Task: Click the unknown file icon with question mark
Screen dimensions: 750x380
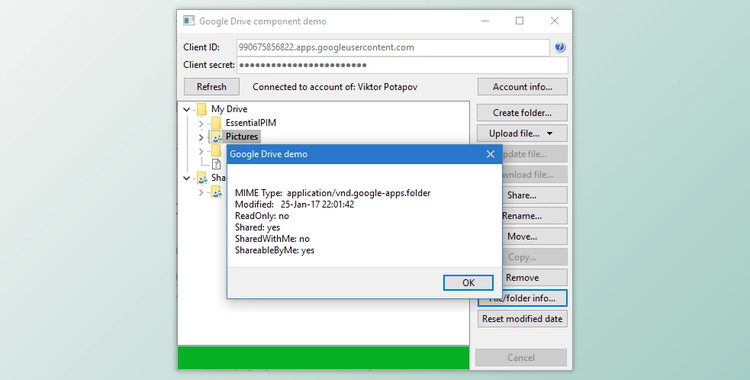Action: [216, 165]
